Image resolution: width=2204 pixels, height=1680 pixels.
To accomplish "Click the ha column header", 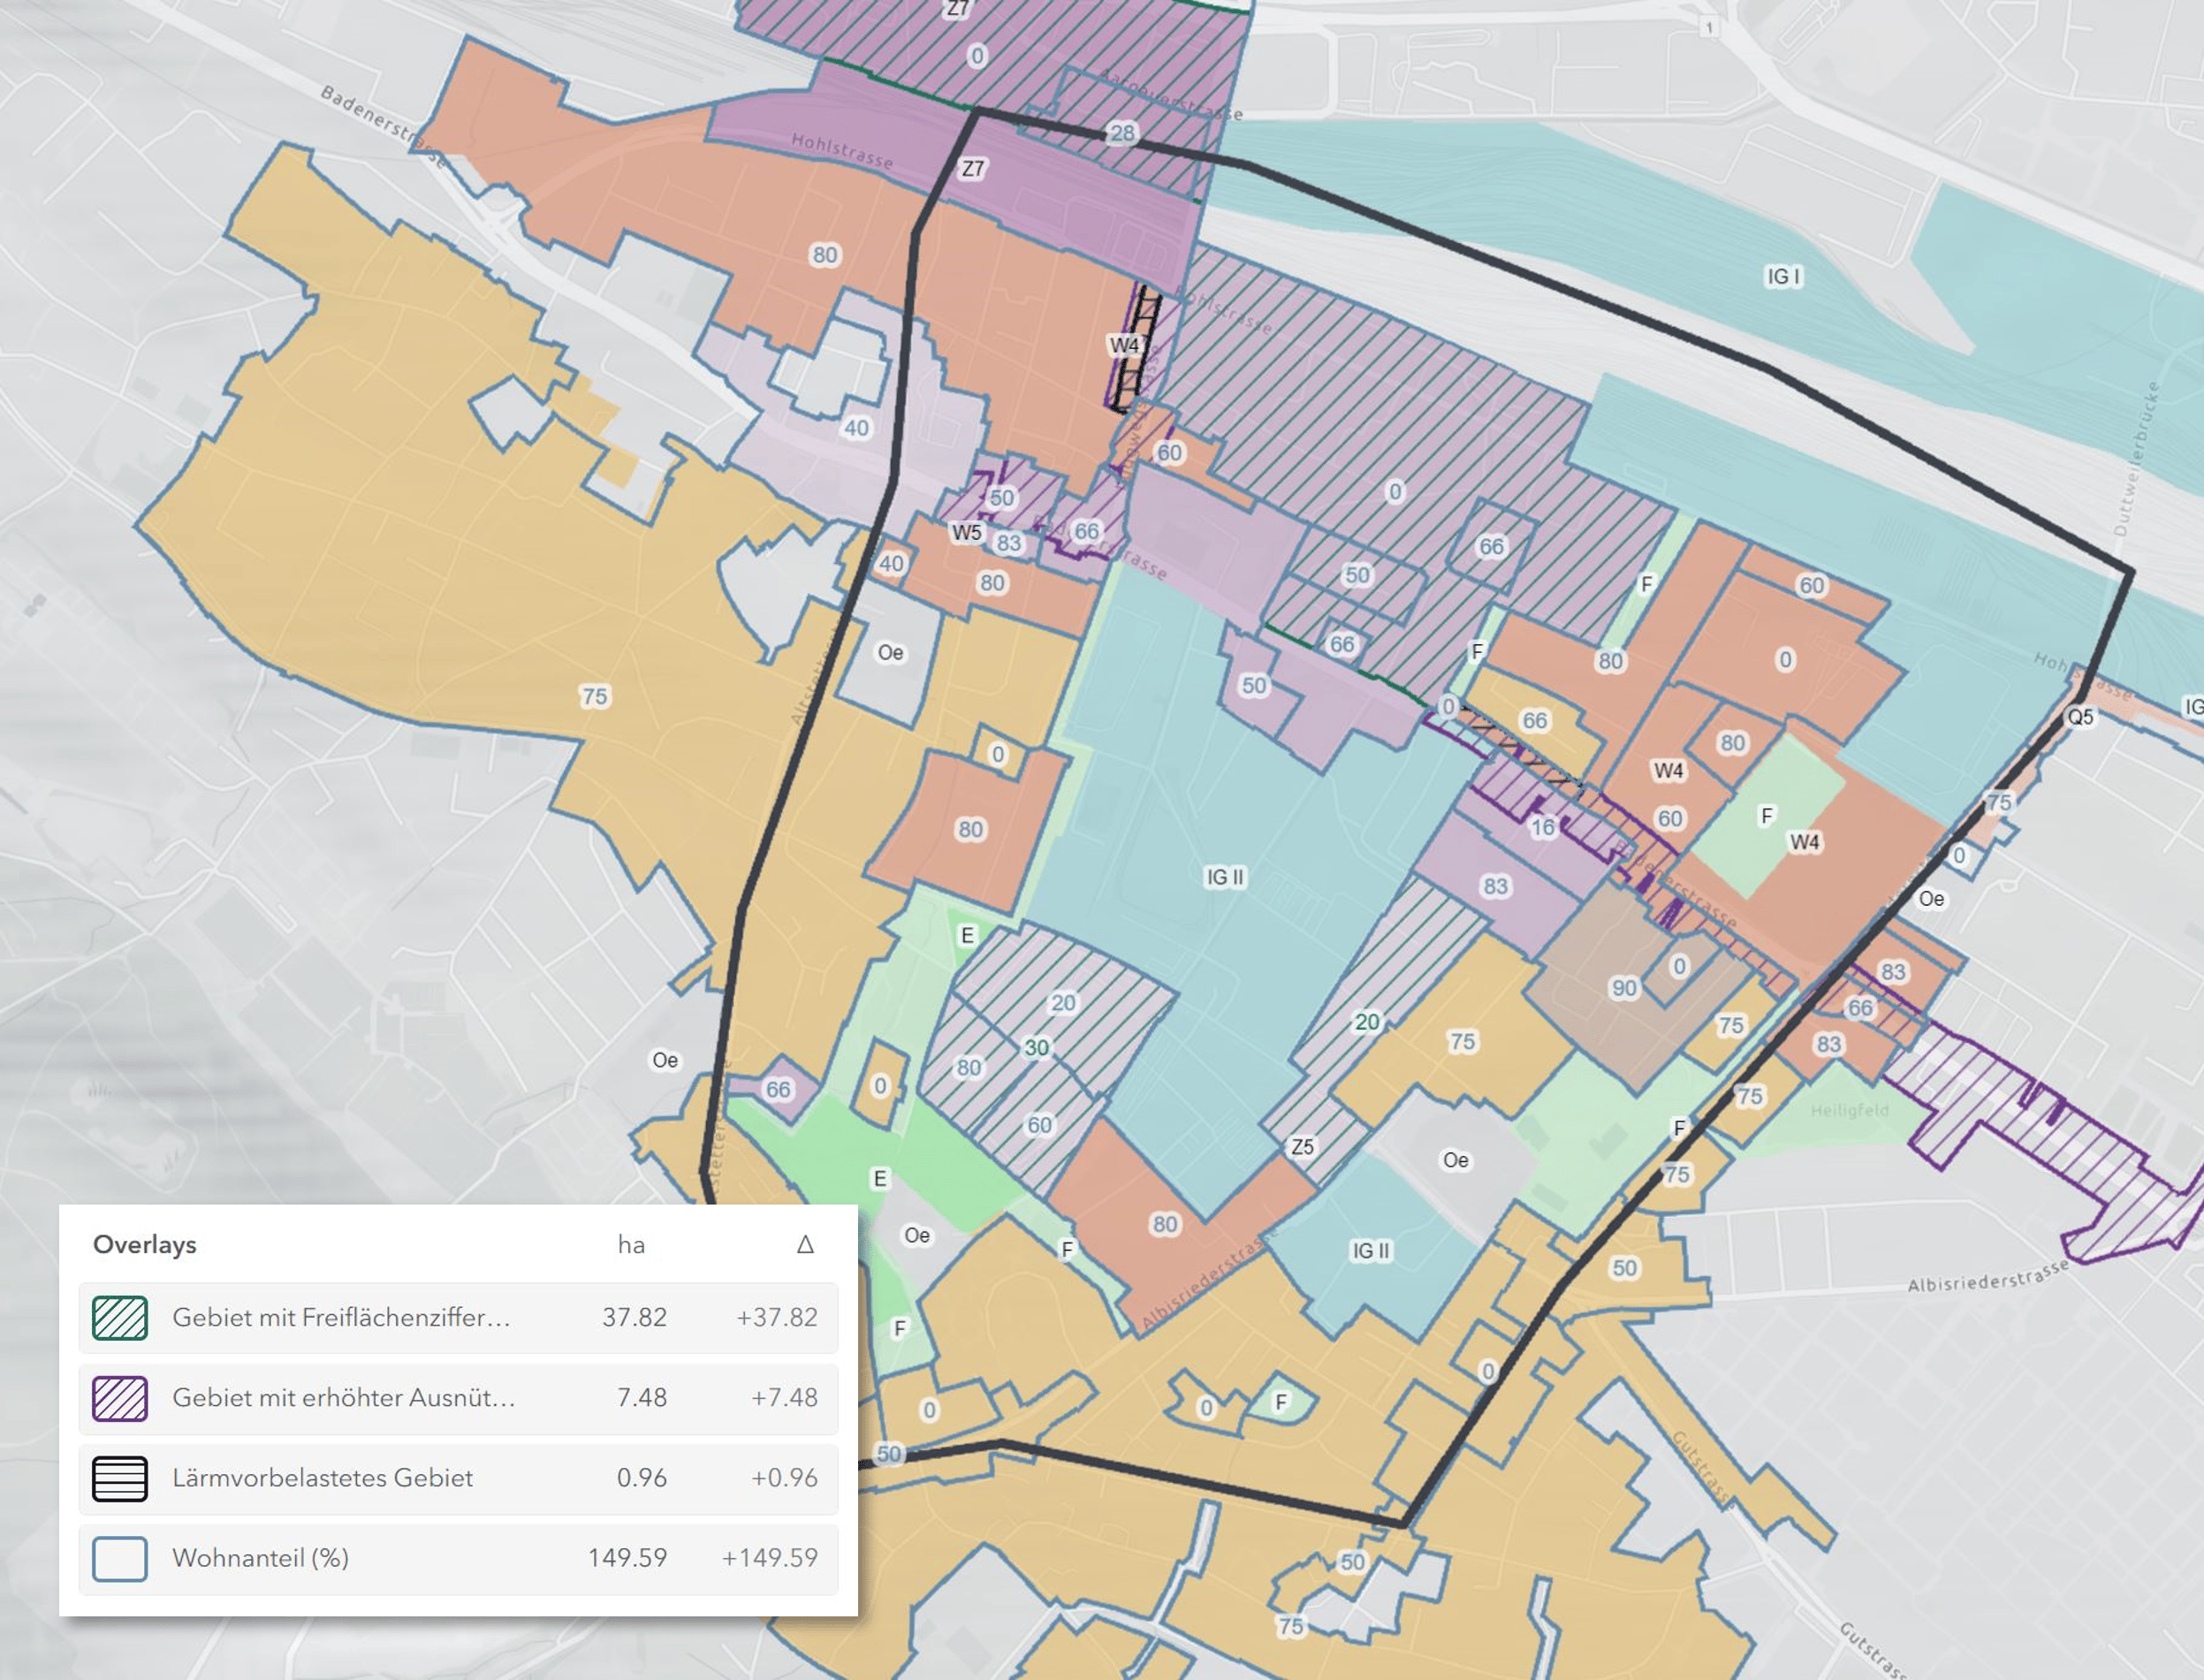I will coord(631,1245).
